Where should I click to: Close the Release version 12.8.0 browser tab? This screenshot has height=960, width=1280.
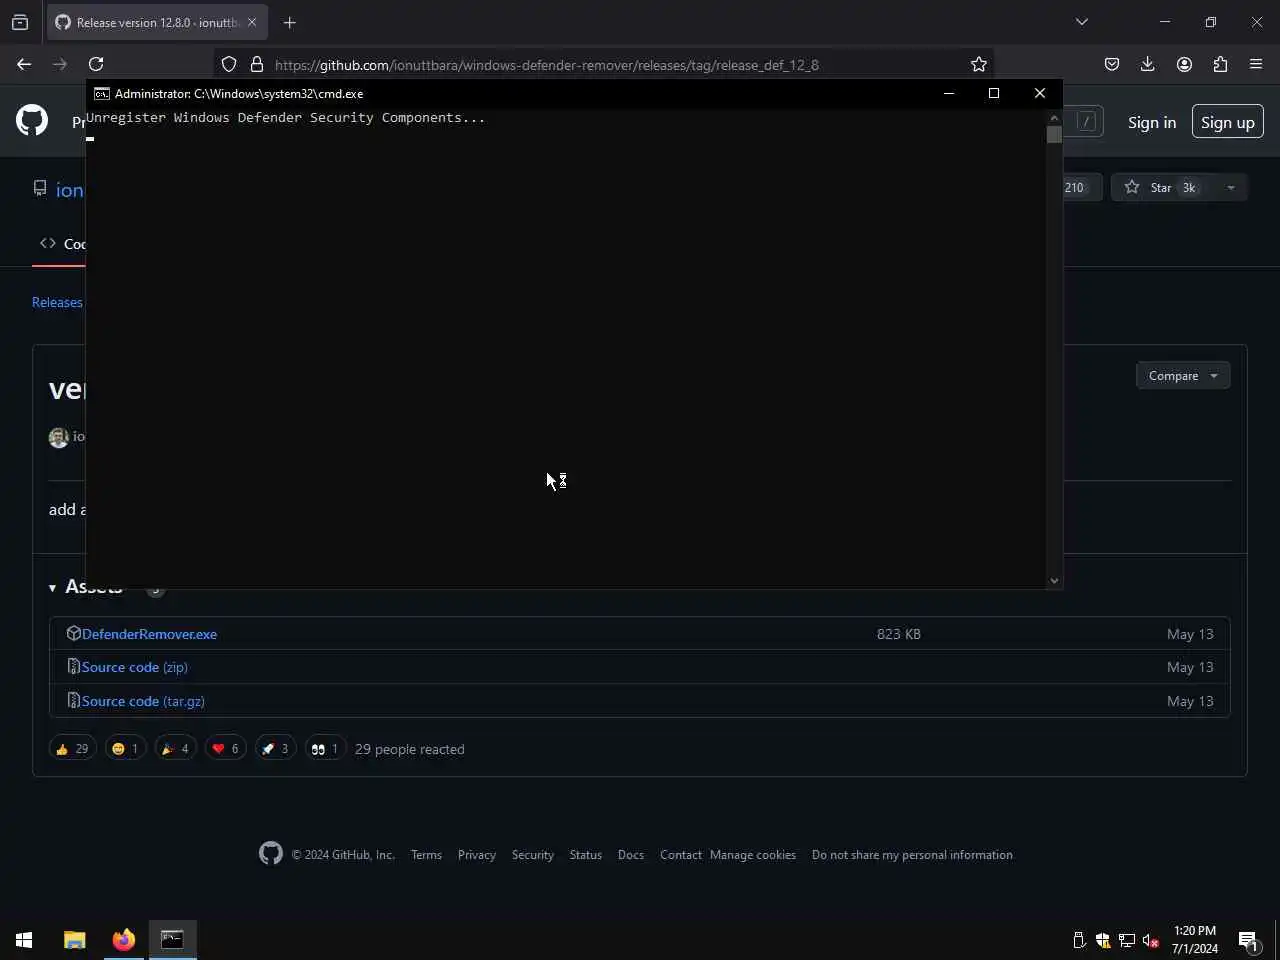tap(252, 22)
